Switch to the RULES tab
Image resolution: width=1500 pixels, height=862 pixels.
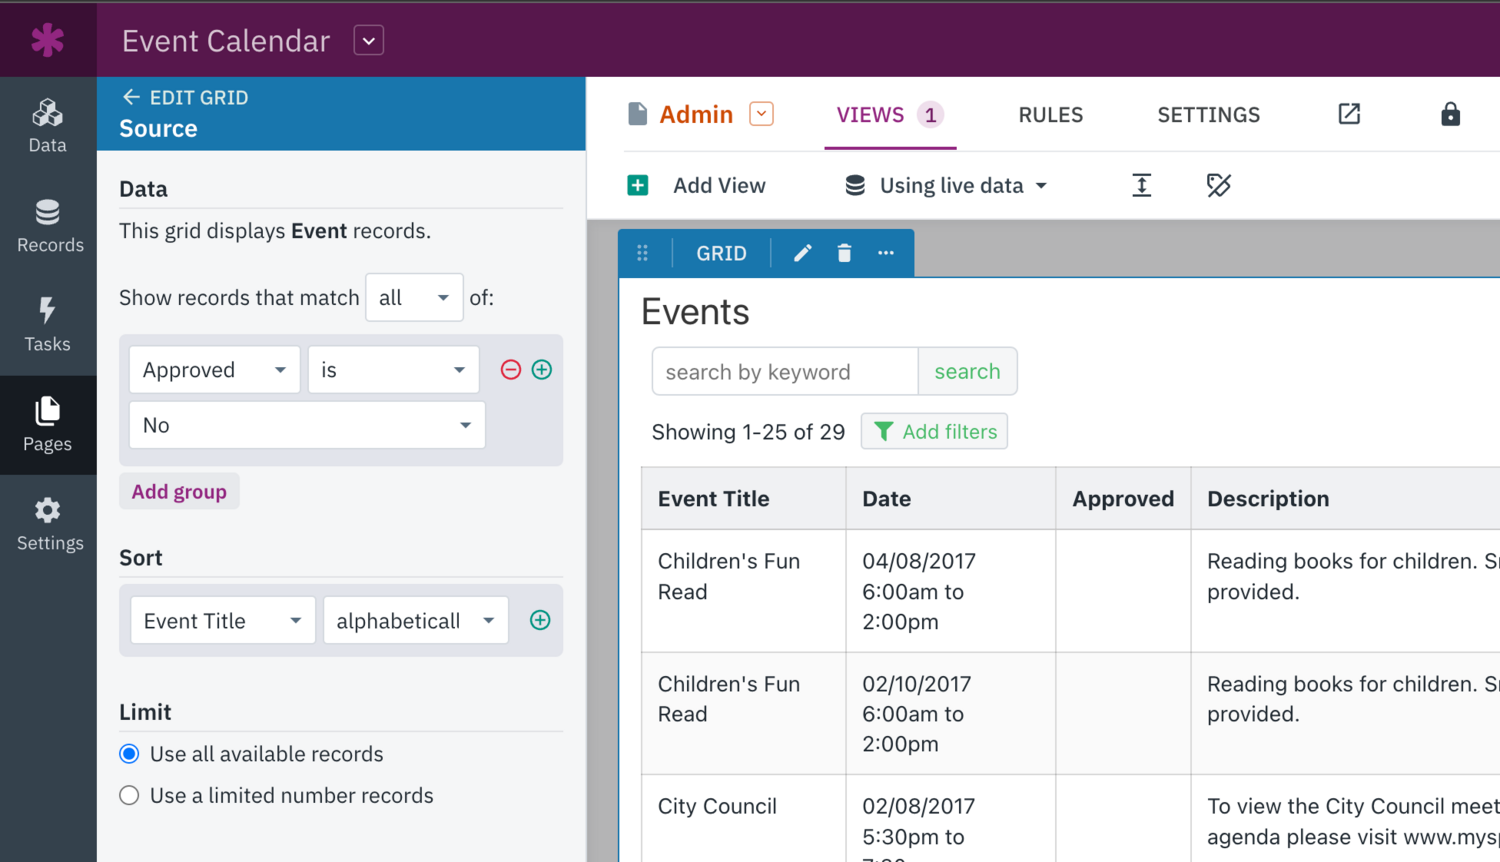pyautogui.click(x=1050, y=114)
